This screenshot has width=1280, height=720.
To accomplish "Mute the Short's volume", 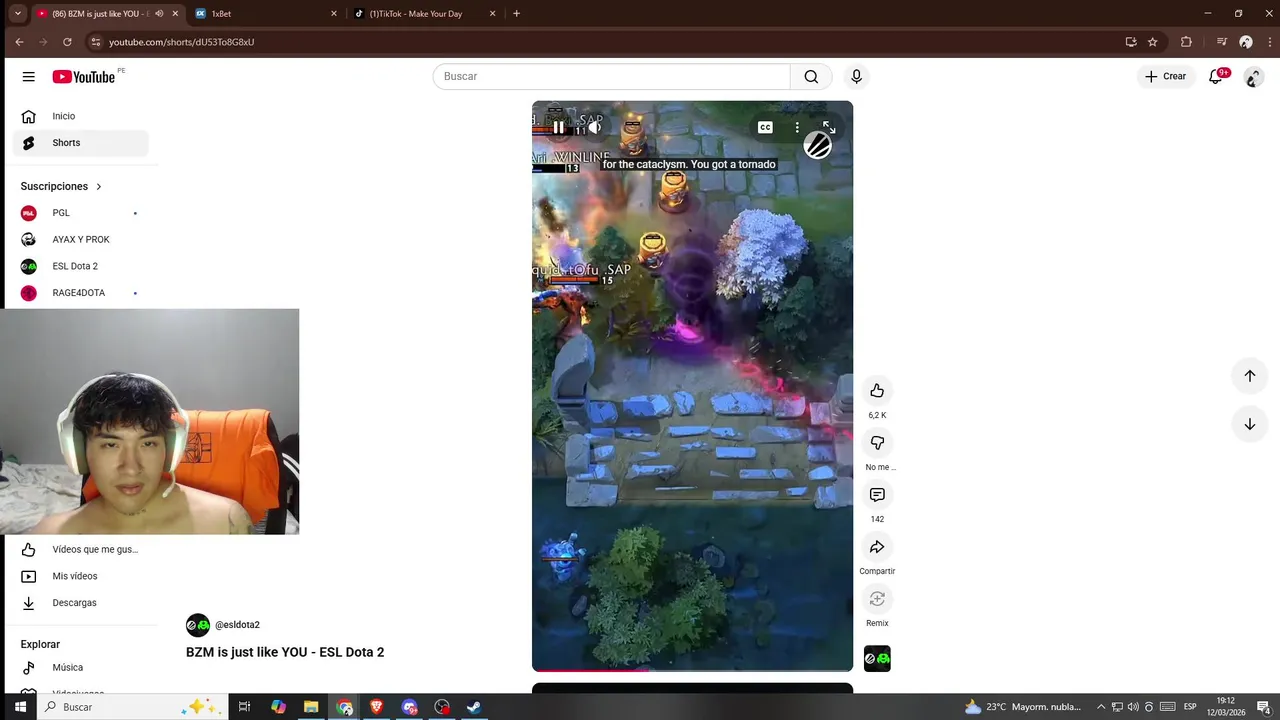I will tap(594, 127).
